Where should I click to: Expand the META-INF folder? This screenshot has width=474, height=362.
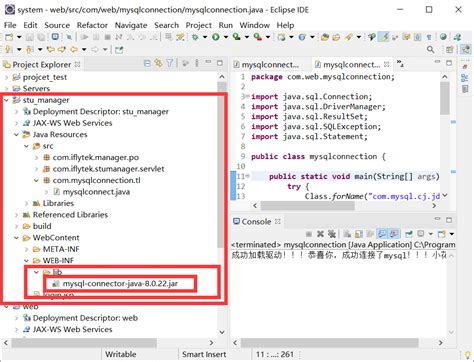pyautogui.click(x=26, y=249)
